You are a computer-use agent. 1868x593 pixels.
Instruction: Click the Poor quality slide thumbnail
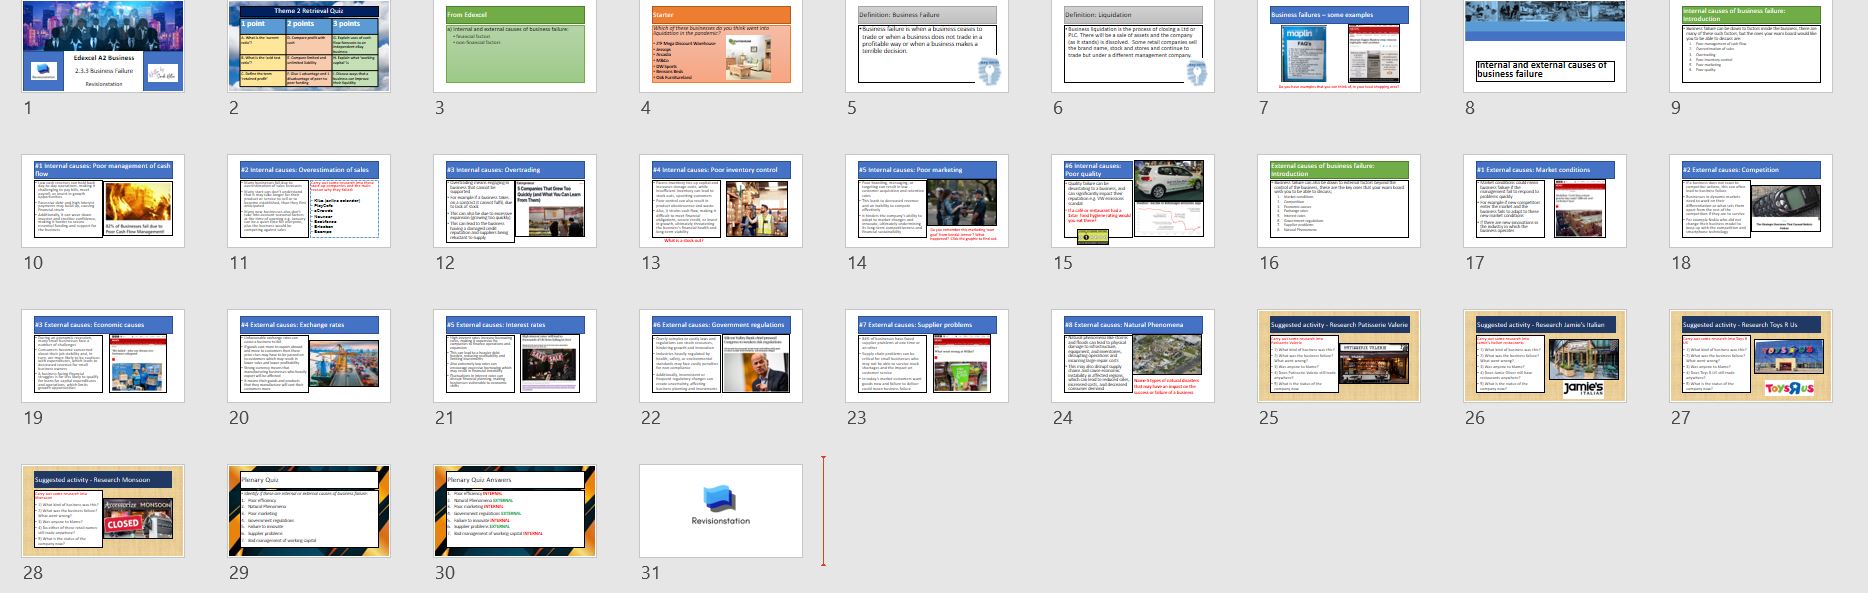click(x=1132, y=201)
